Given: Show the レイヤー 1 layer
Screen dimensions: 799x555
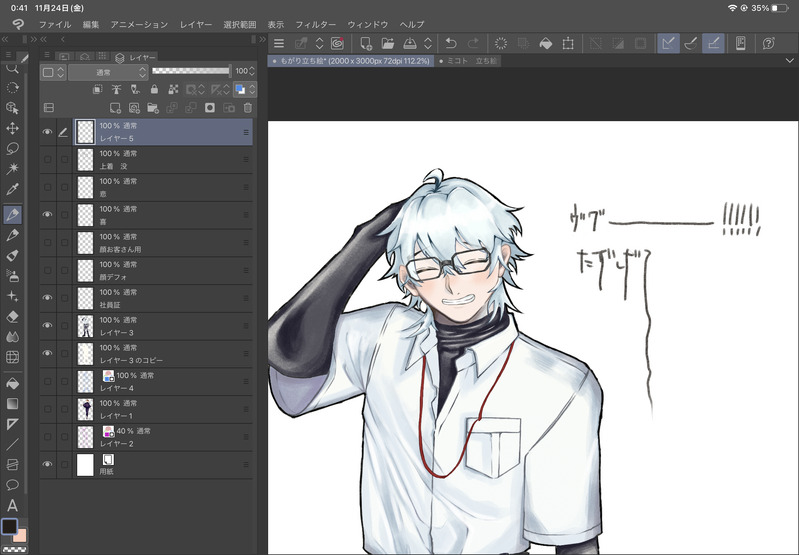Looking at the screenshot, I should pyautogui.click(x=47, y=409).
